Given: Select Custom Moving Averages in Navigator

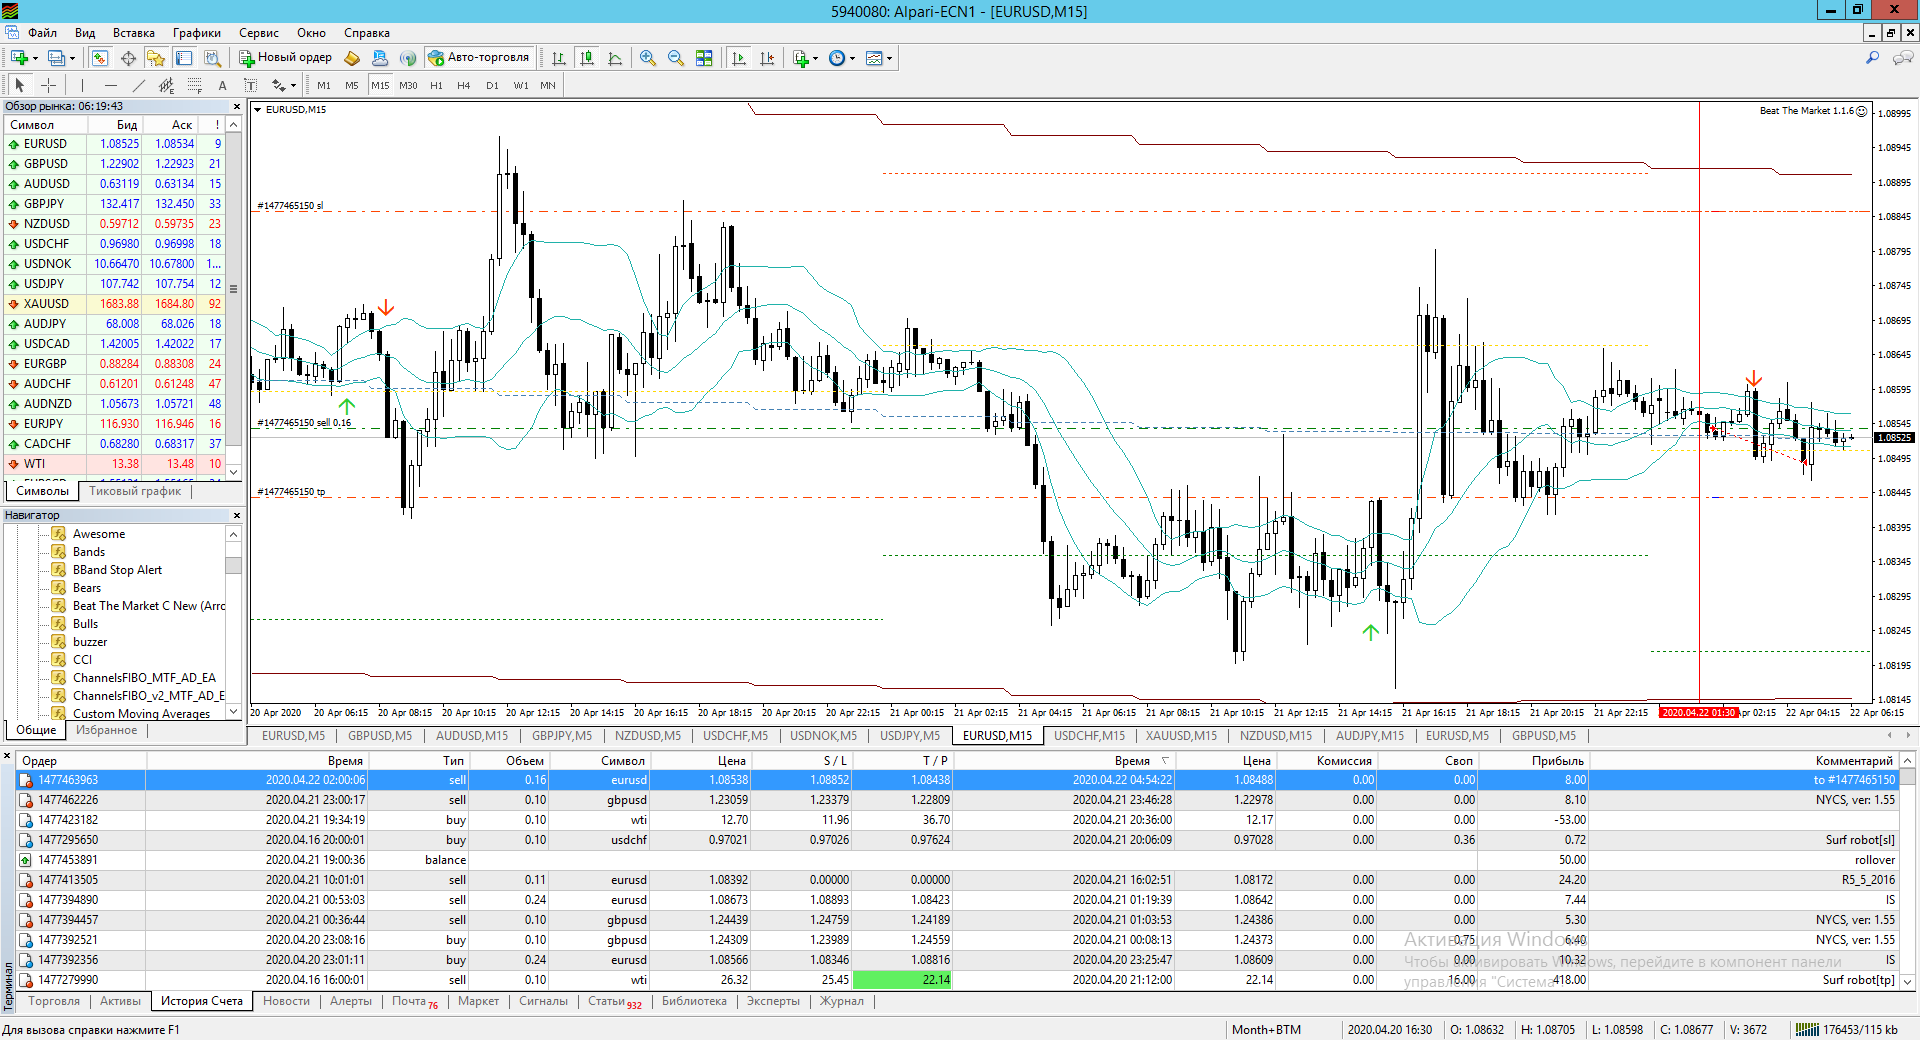Looking at the screenshot, I should pyautogui.click(x=141, y=714).
